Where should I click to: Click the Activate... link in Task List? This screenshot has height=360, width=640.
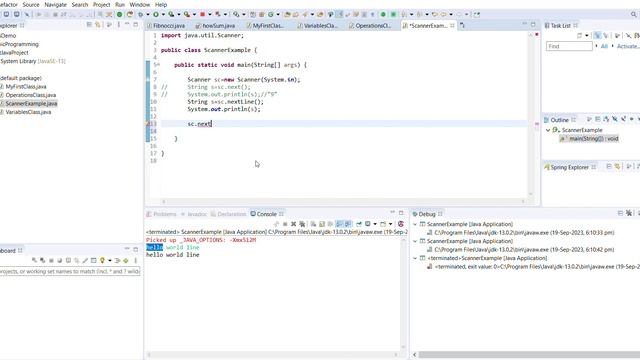[x=628, y=46]
